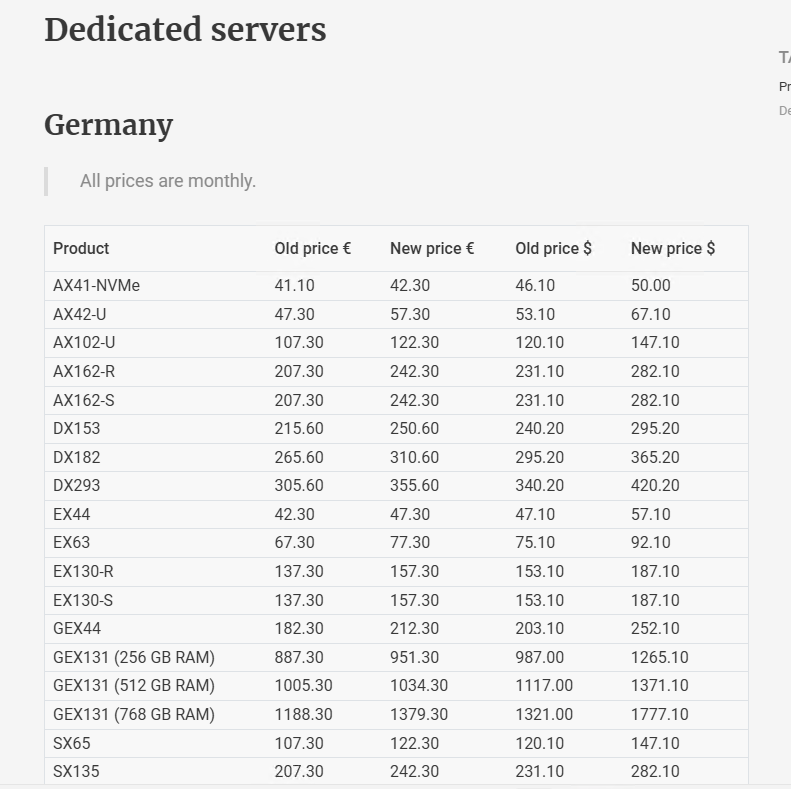Click the AX41-NVMe product name

pyautogui.click(x=96, y=285)
